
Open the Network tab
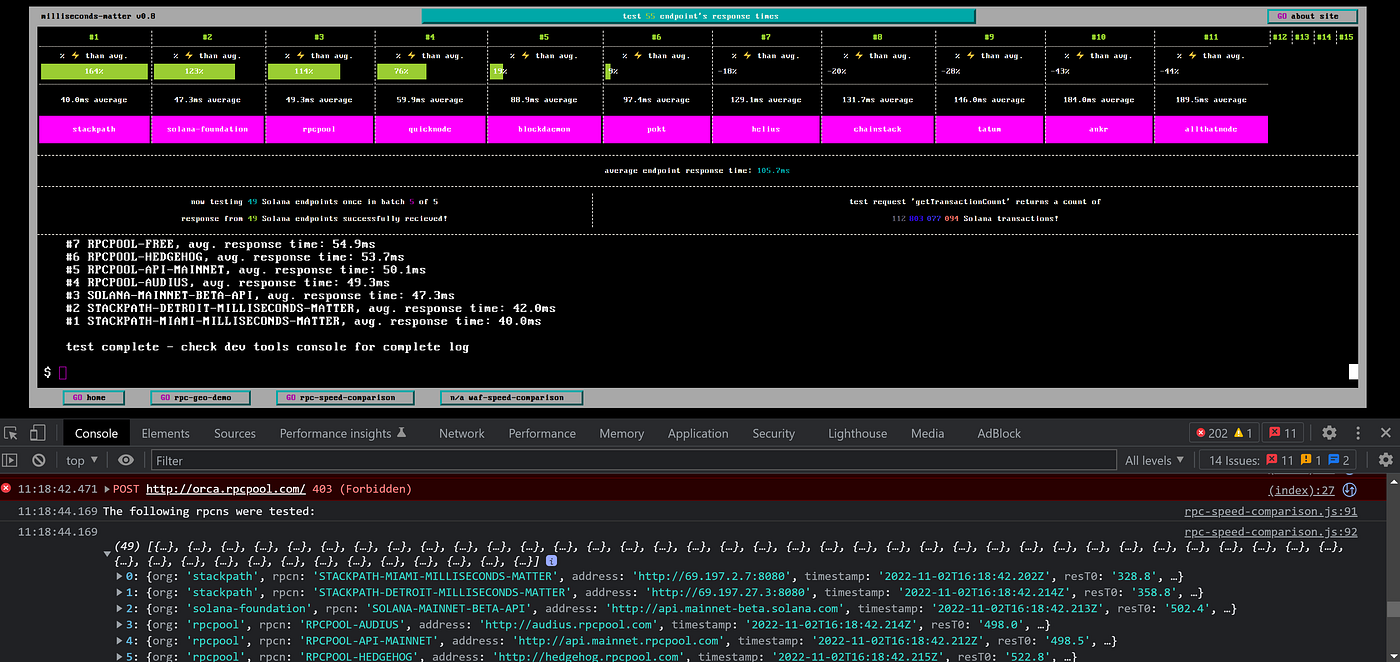pos(461,433)
